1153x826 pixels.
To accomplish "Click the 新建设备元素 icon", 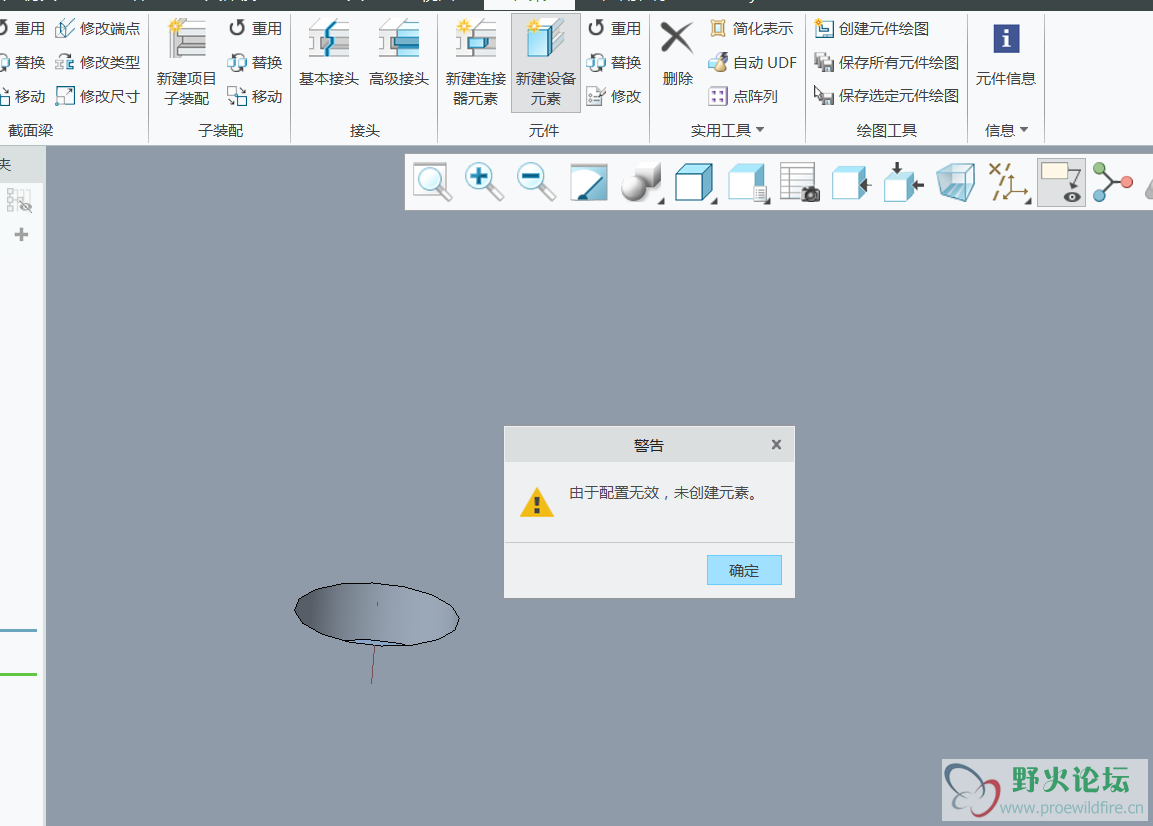I will 546,39.
